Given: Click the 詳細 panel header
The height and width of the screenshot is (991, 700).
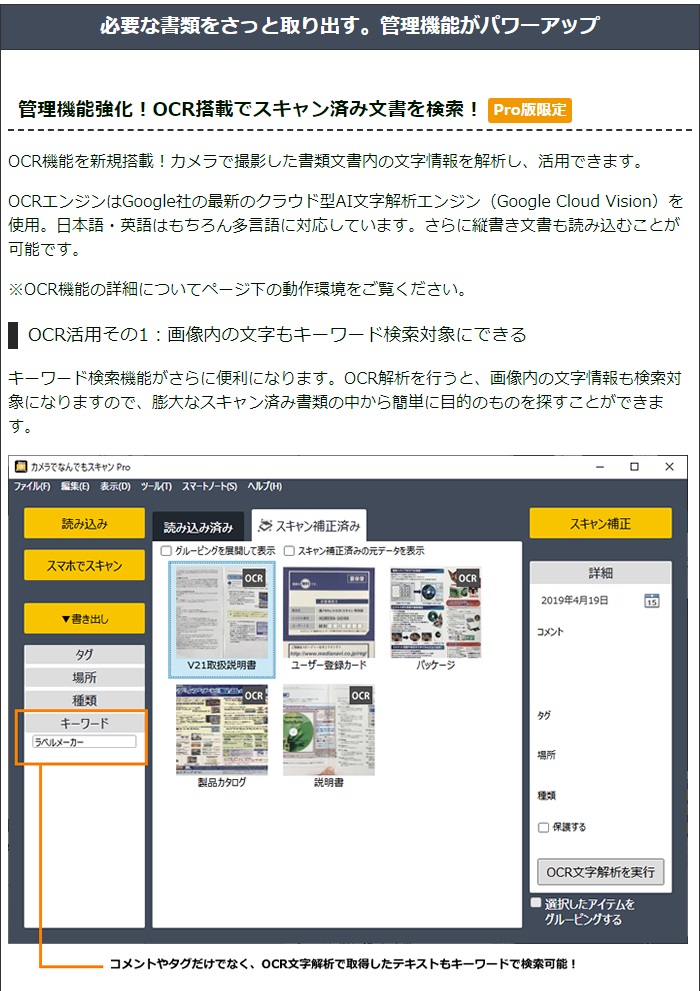Looking at the screenshot, I should [600, 573].
